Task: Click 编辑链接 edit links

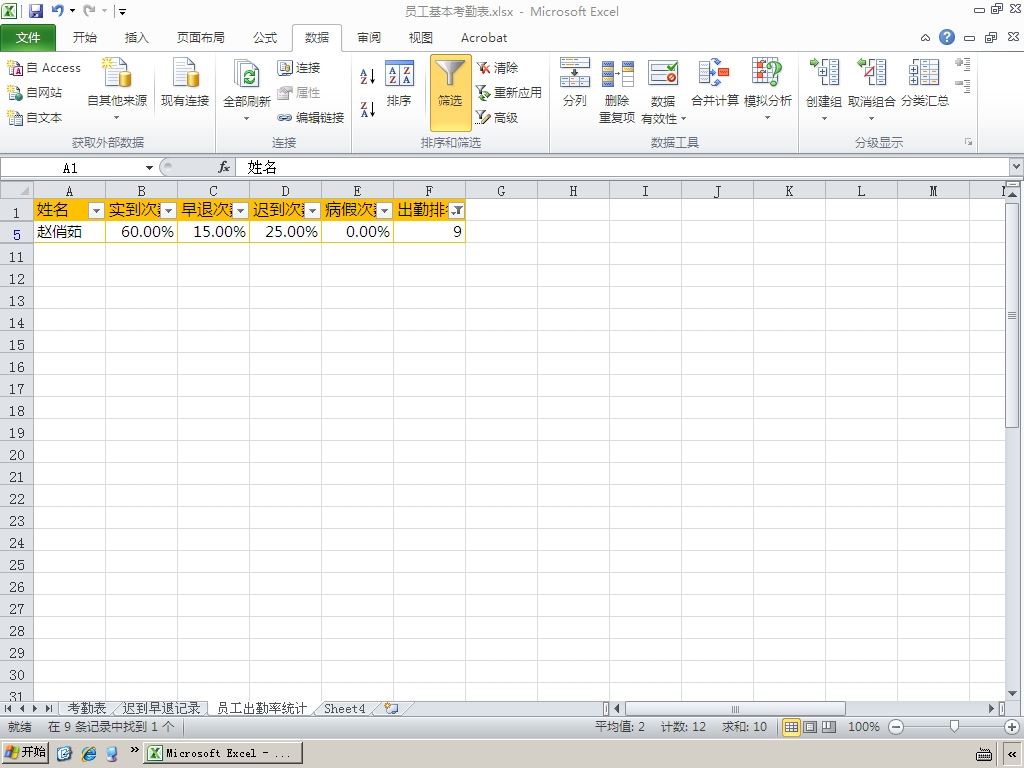Action: point(310,118)
